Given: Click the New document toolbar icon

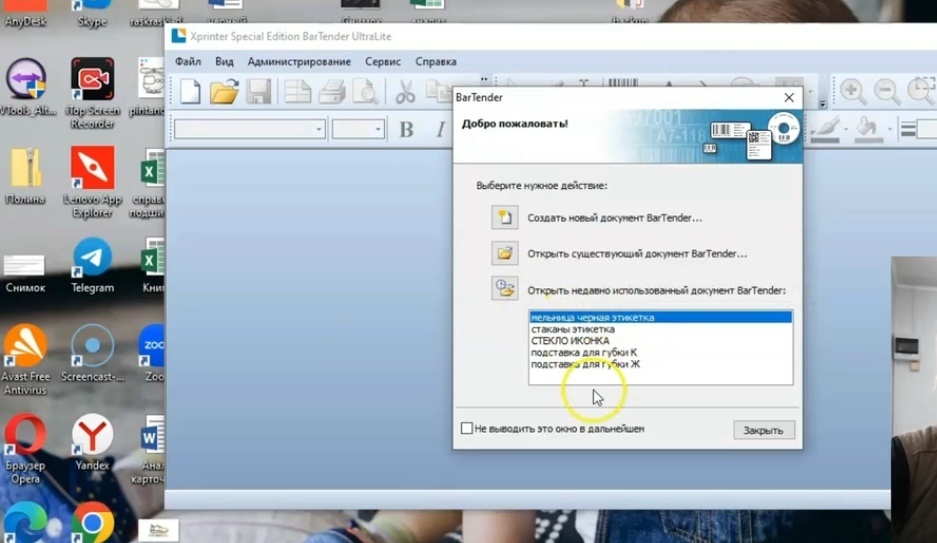Looking at the screenshot, I should click(x=190, y=92).
